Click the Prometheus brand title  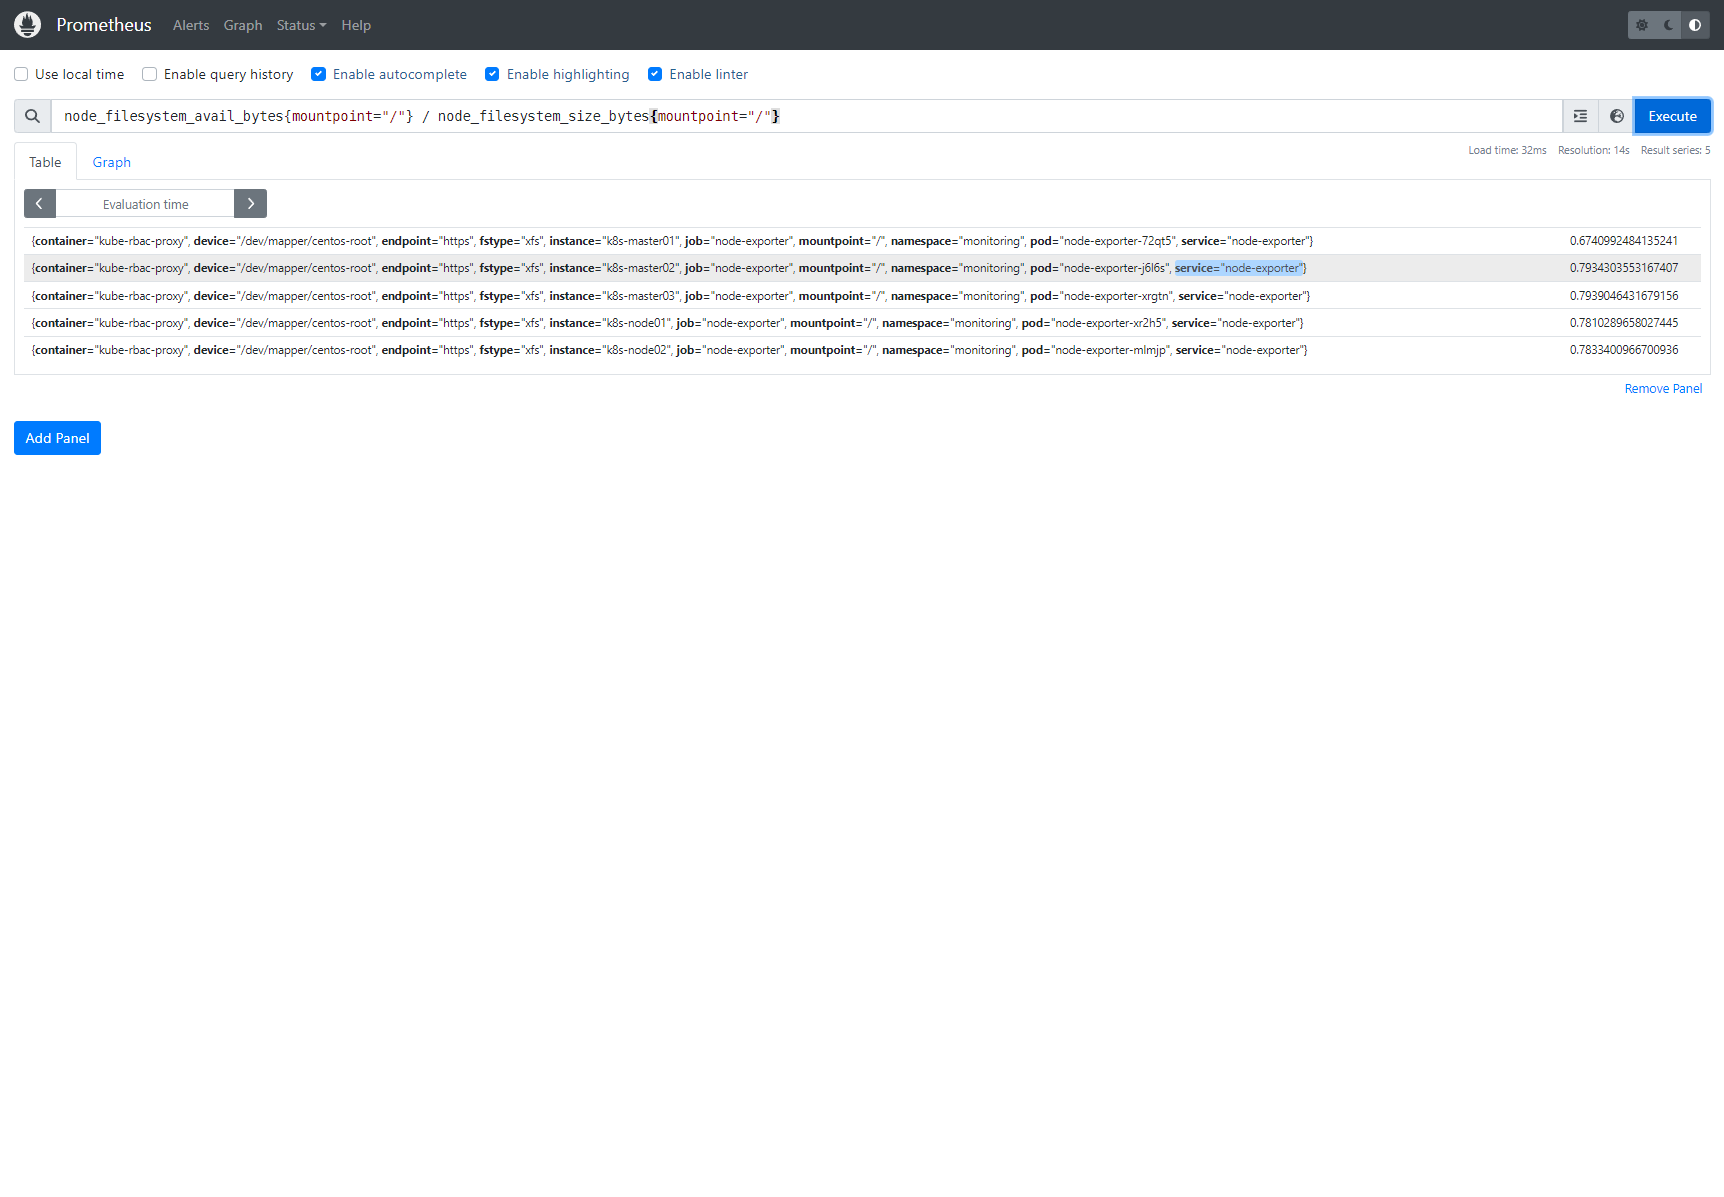[104, 25]
